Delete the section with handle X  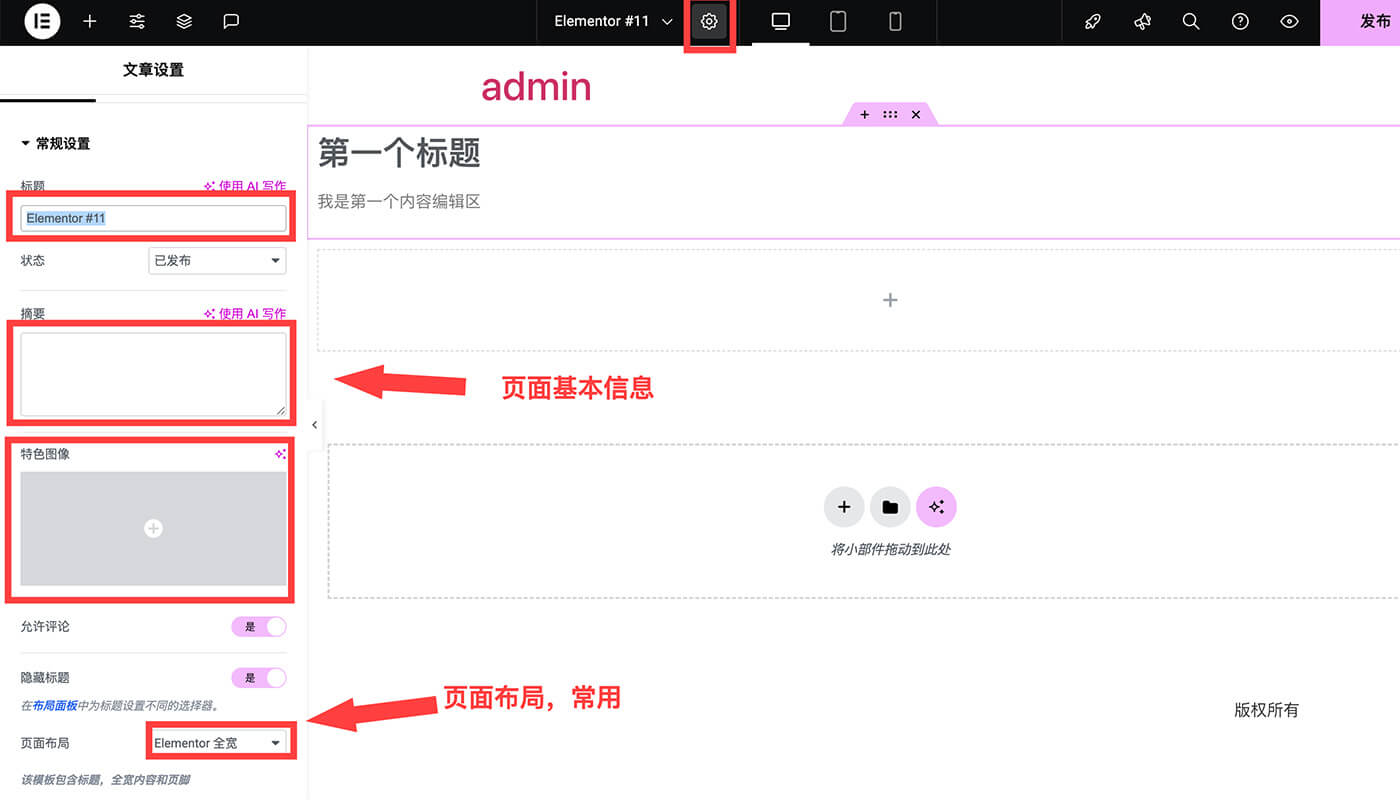916,115
